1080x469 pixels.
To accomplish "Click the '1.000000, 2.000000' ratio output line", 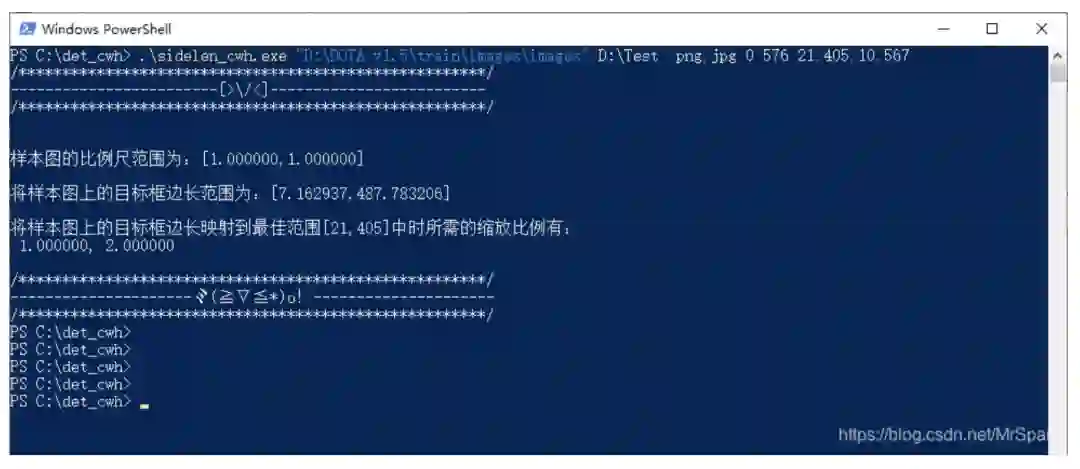I will click(97, 246).
